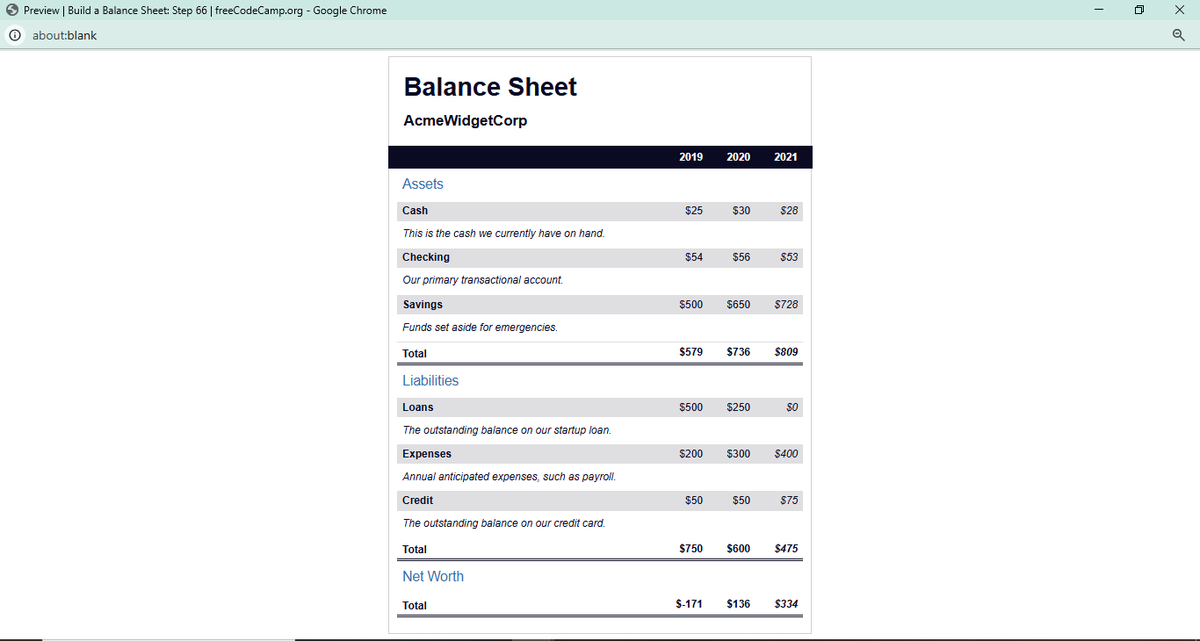Viewport: 1200px width, 641px height.
Task: Select Checking 2020 value $56
Action: (741, 257)
